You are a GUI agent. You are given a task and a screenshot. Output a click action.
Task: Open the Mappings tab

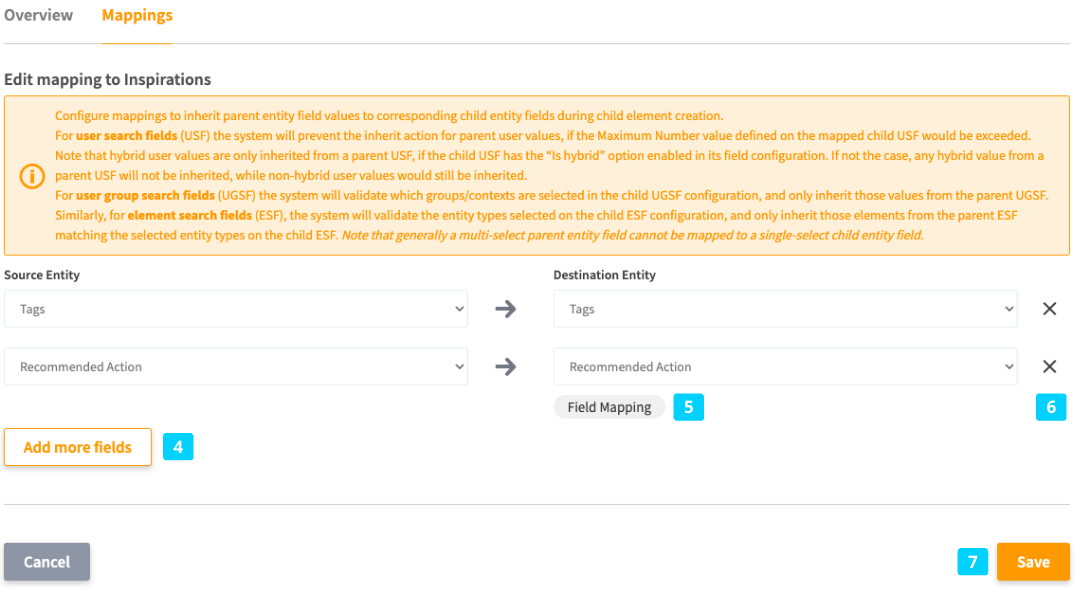pos(137,15)
